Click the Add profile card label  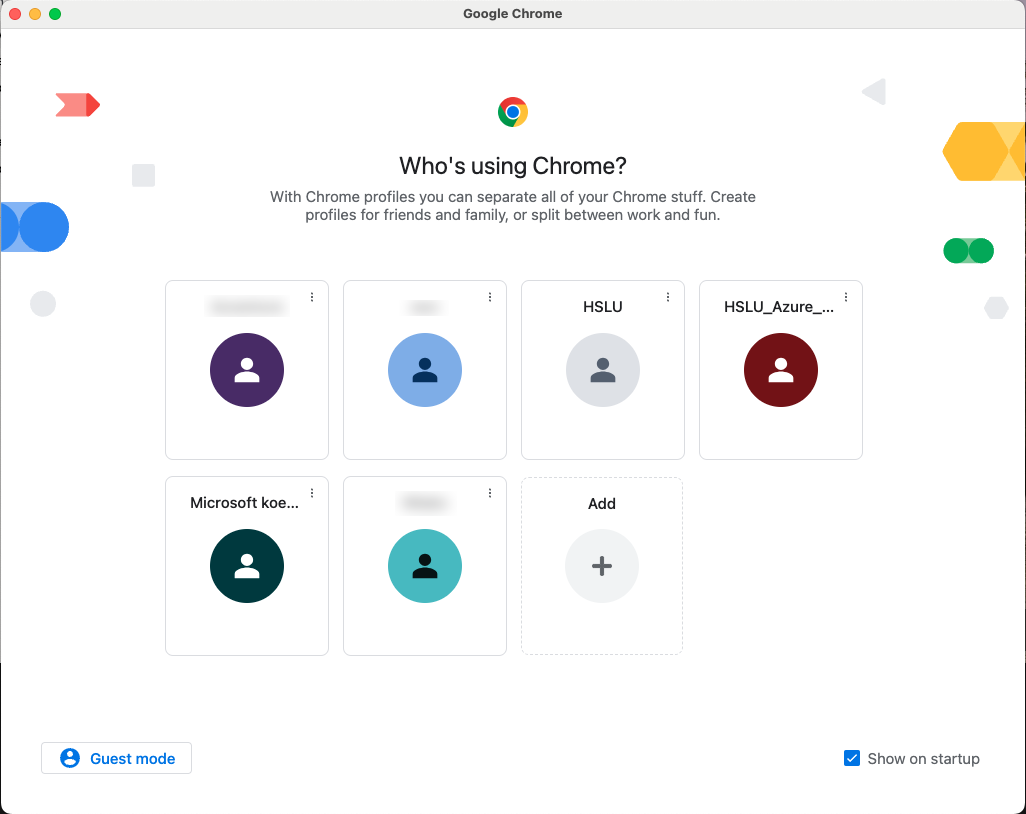click(x=602, y=504)
